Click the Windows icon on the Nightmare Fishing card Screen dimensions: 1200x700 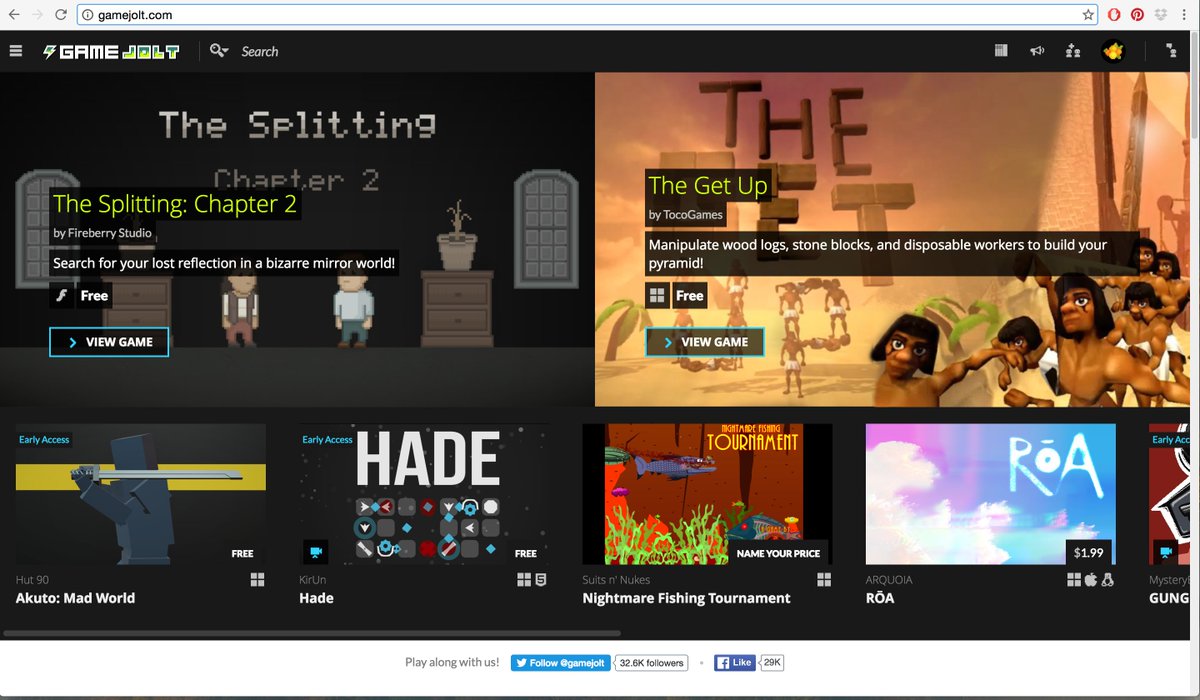tap(824, 580)
